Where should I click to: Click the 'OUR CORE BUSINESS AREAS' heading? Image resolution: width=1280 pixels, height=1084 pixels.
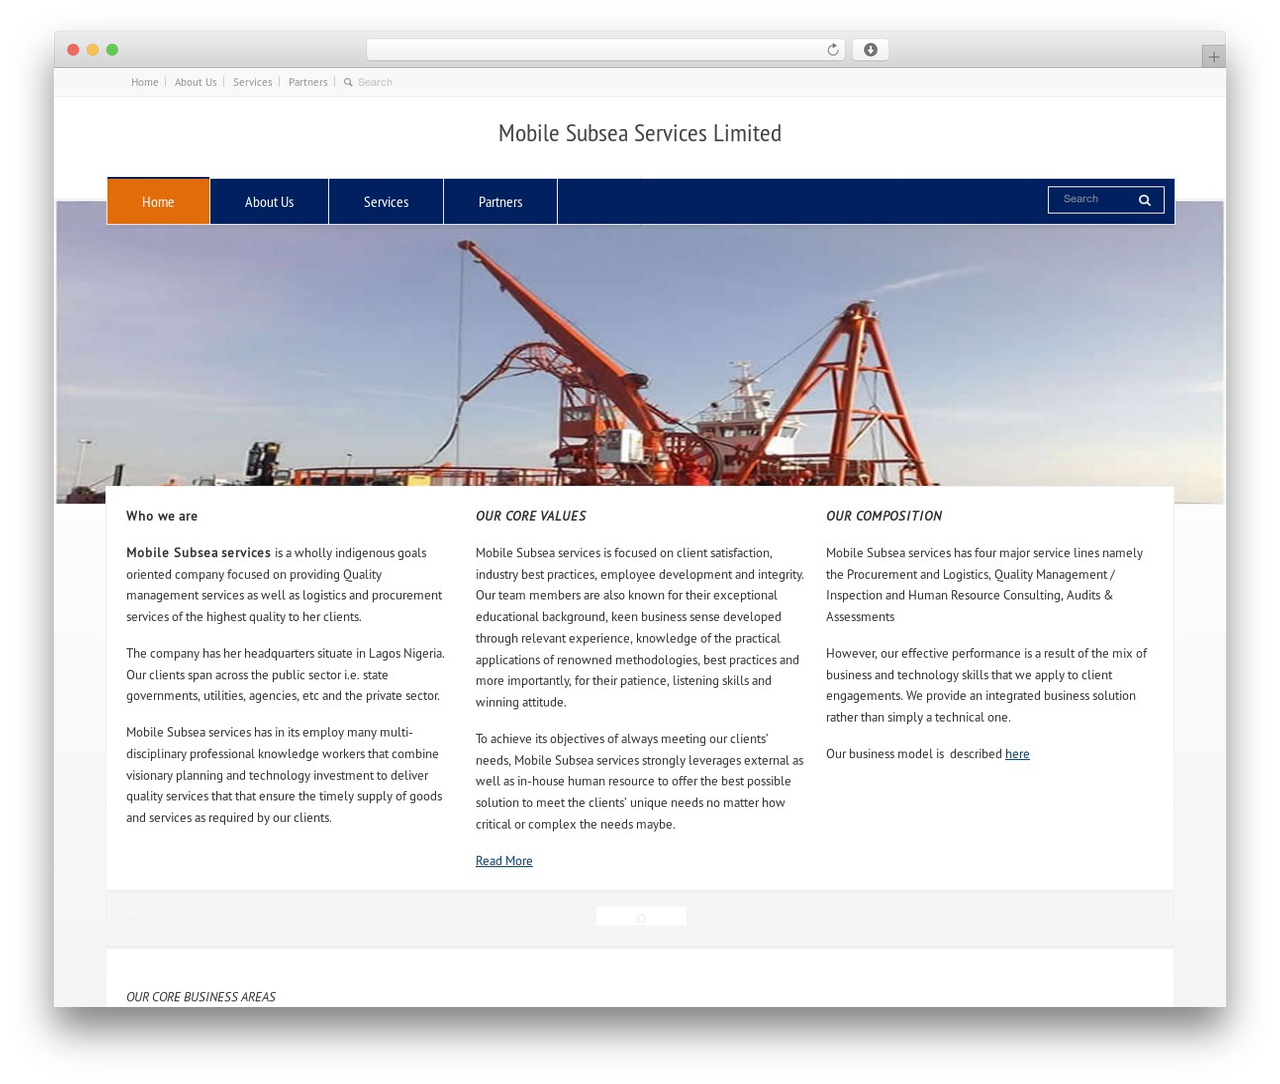(x=201, y=997)
